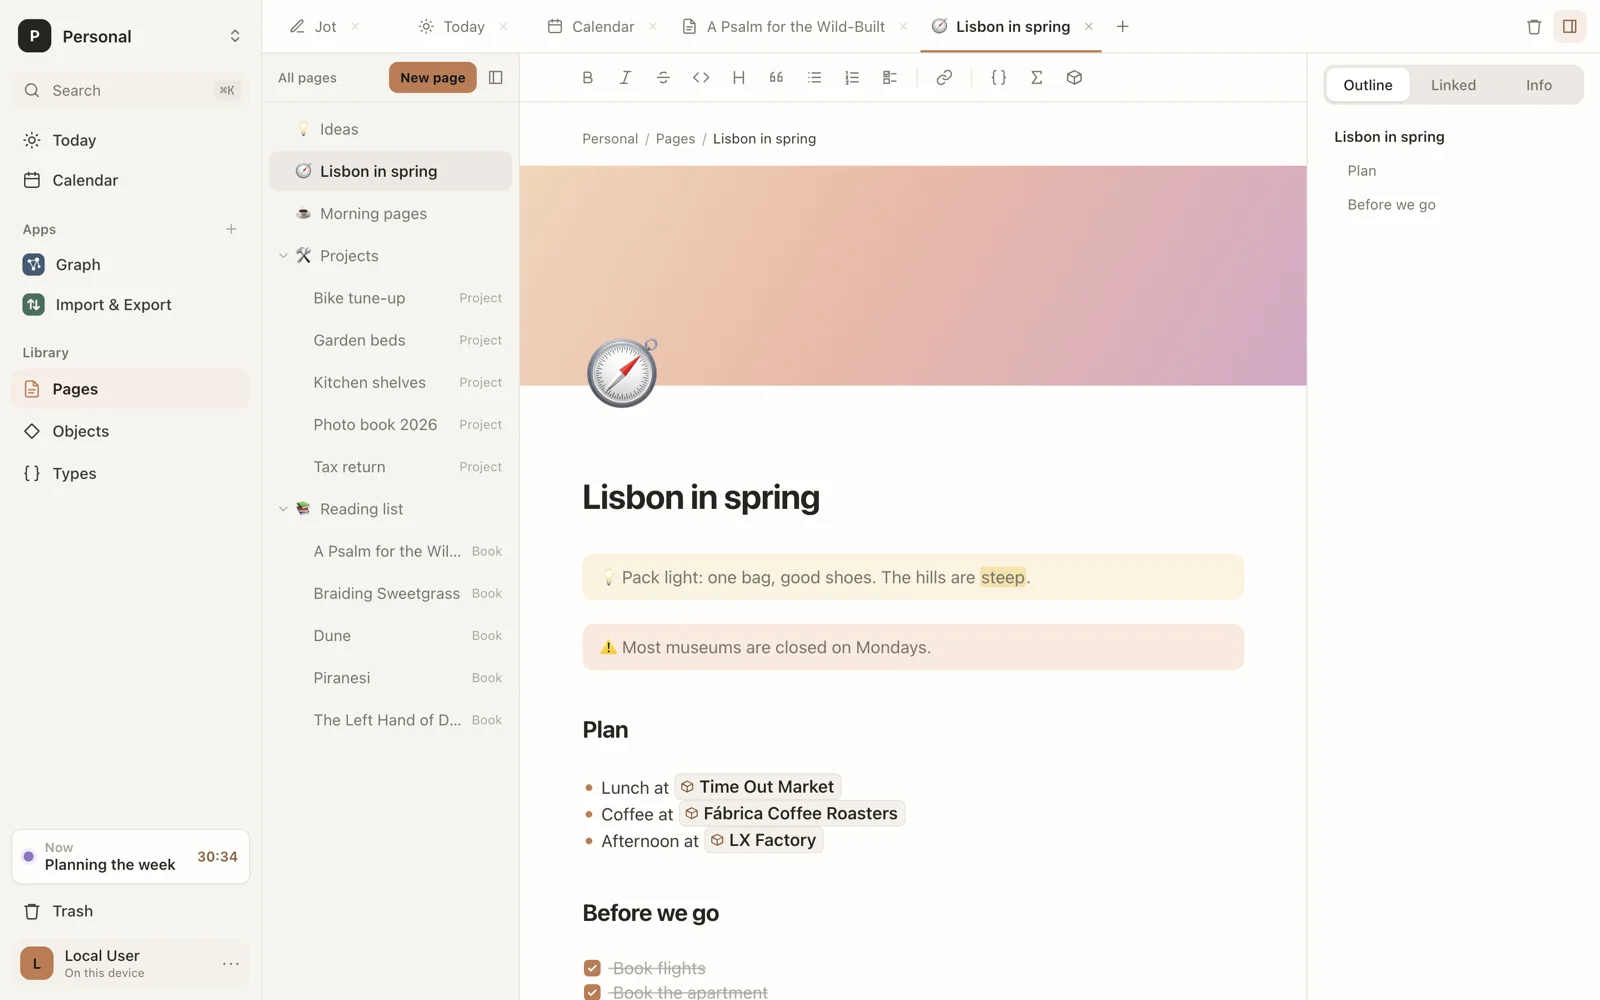Insert a math formula with sigma icon
The image size is (1600, 1000).
[1037, 78]
